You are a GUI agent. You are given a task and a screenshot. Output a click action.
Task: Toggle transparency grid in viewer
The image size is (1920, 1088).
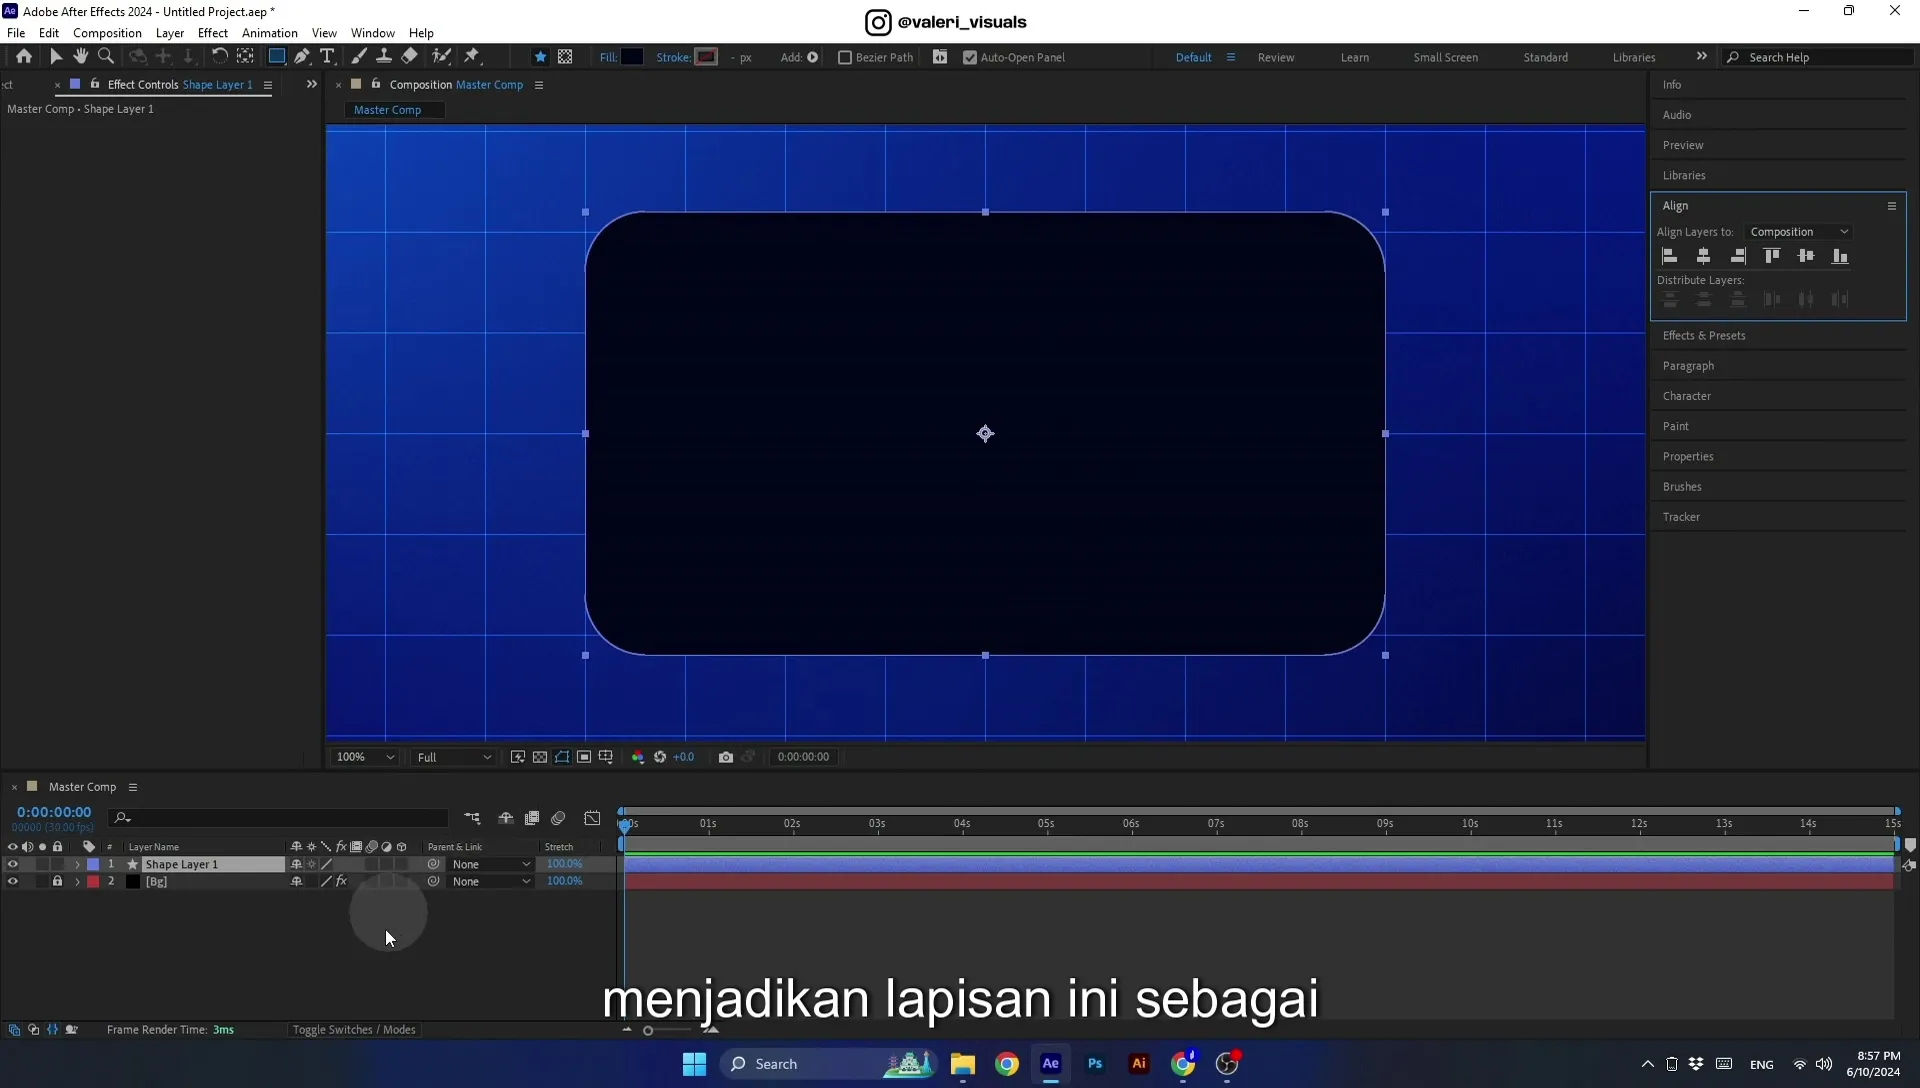[540, 757]
